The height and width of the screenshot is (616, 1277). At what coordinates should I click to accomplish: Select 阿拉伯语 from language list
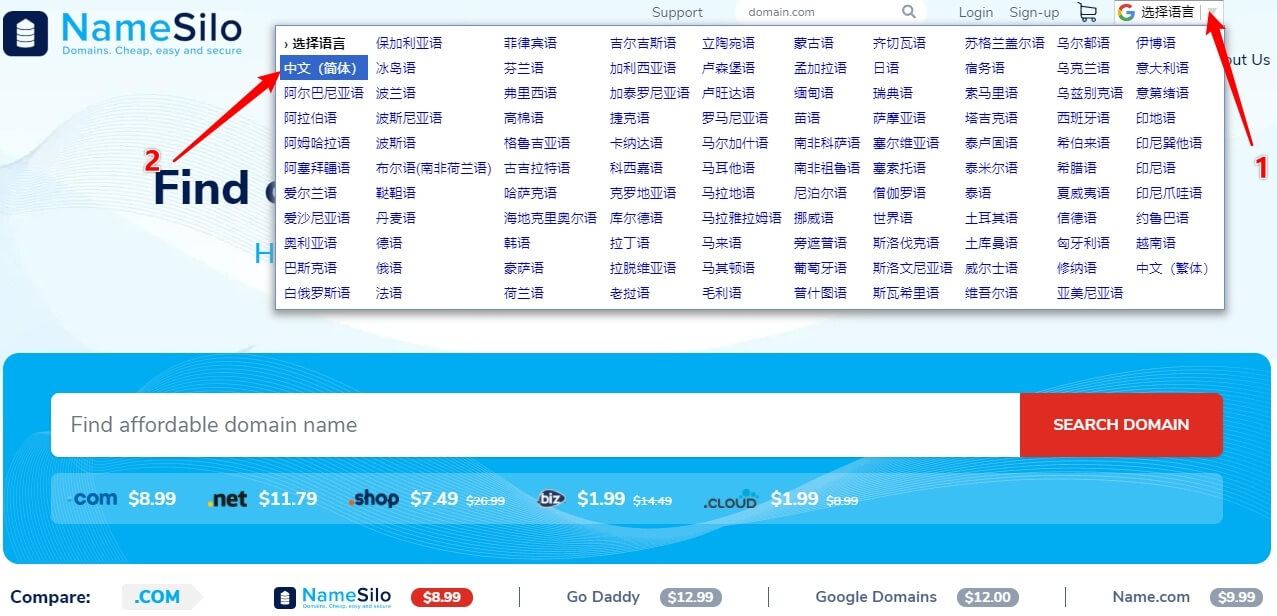(x=310, y=118)
